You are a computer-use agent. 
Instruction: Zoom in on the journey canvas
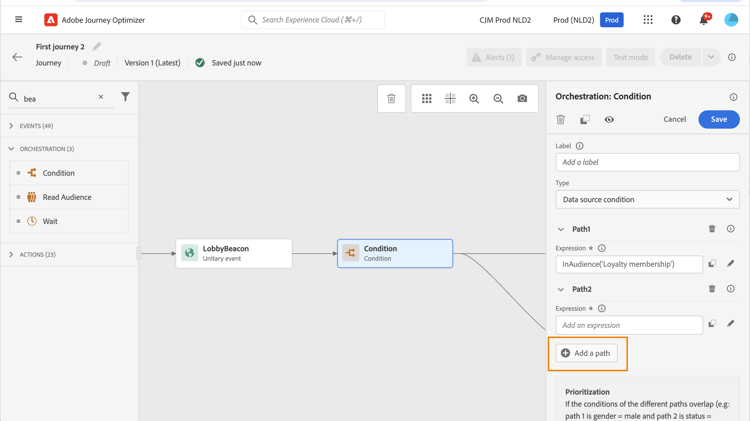(474, 98)
